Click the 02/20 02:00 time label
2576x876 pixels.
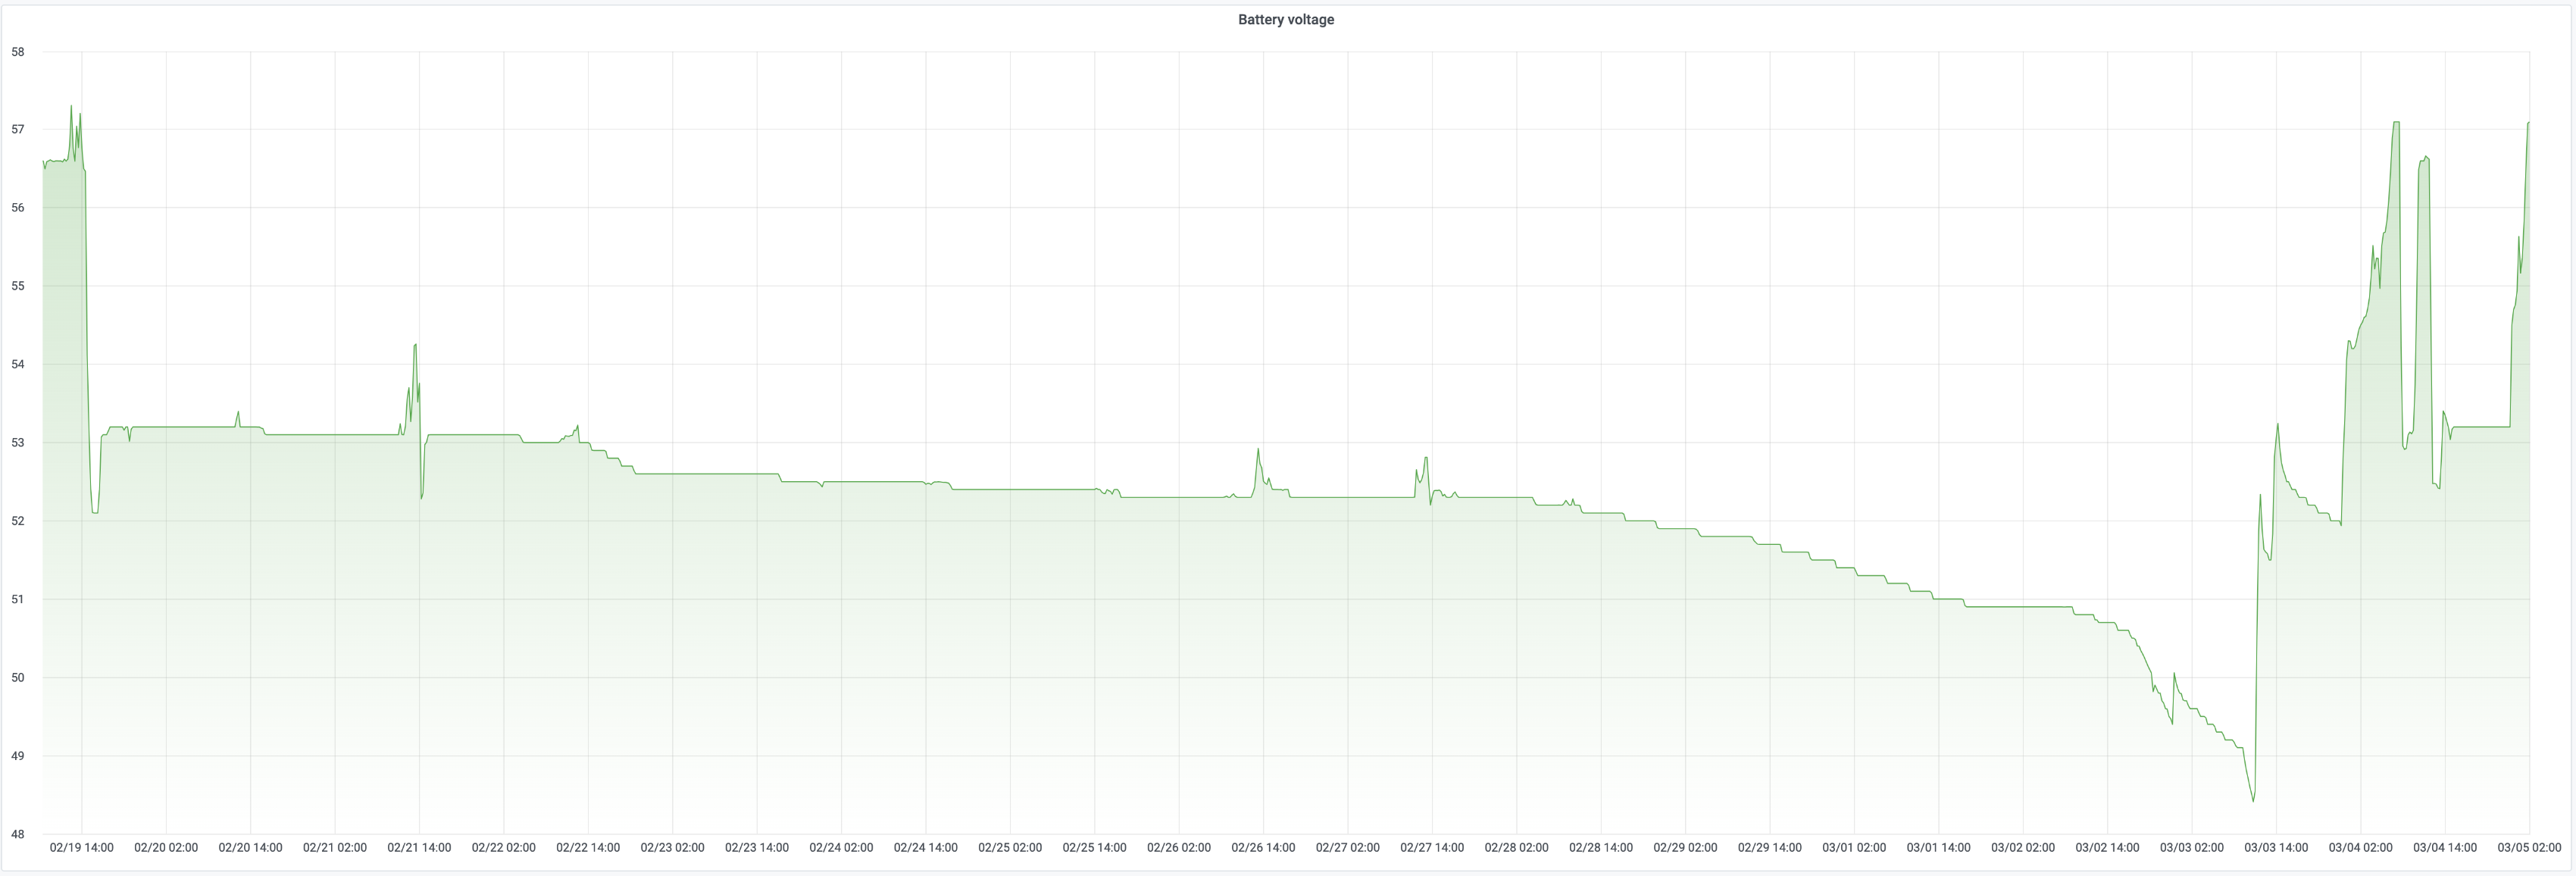(x=166, y=847)
